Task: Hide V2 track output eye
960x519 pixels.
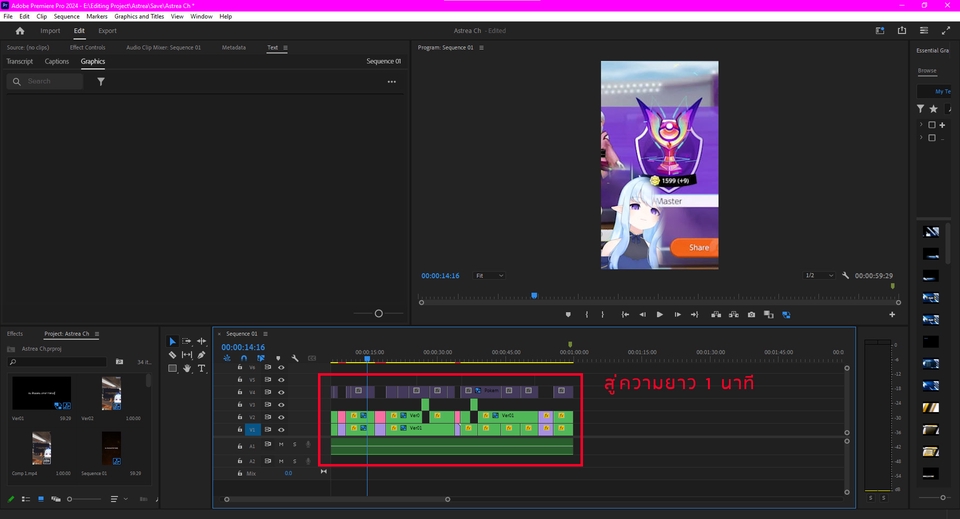Action: [x=281, y=417]
